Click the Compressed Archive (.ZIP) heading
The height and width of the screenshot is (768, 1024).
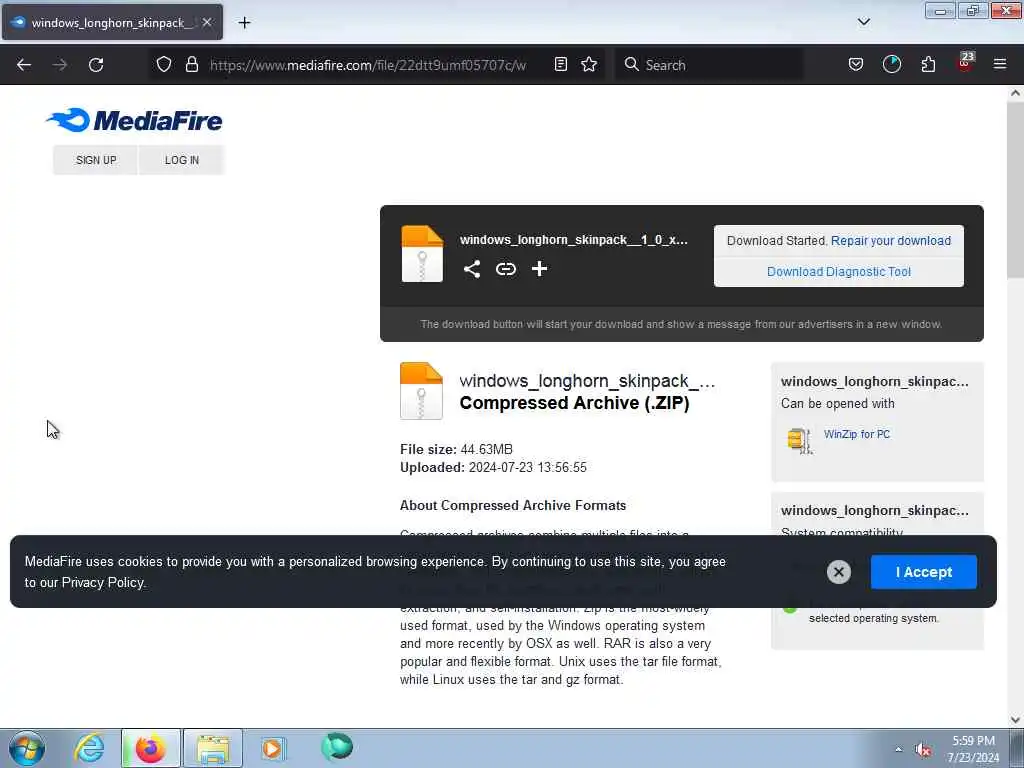pos(574,403)
